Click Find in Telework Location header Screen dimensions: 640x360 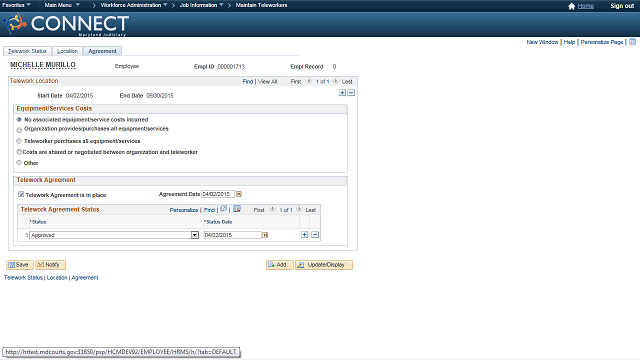(x=248, y=82)
